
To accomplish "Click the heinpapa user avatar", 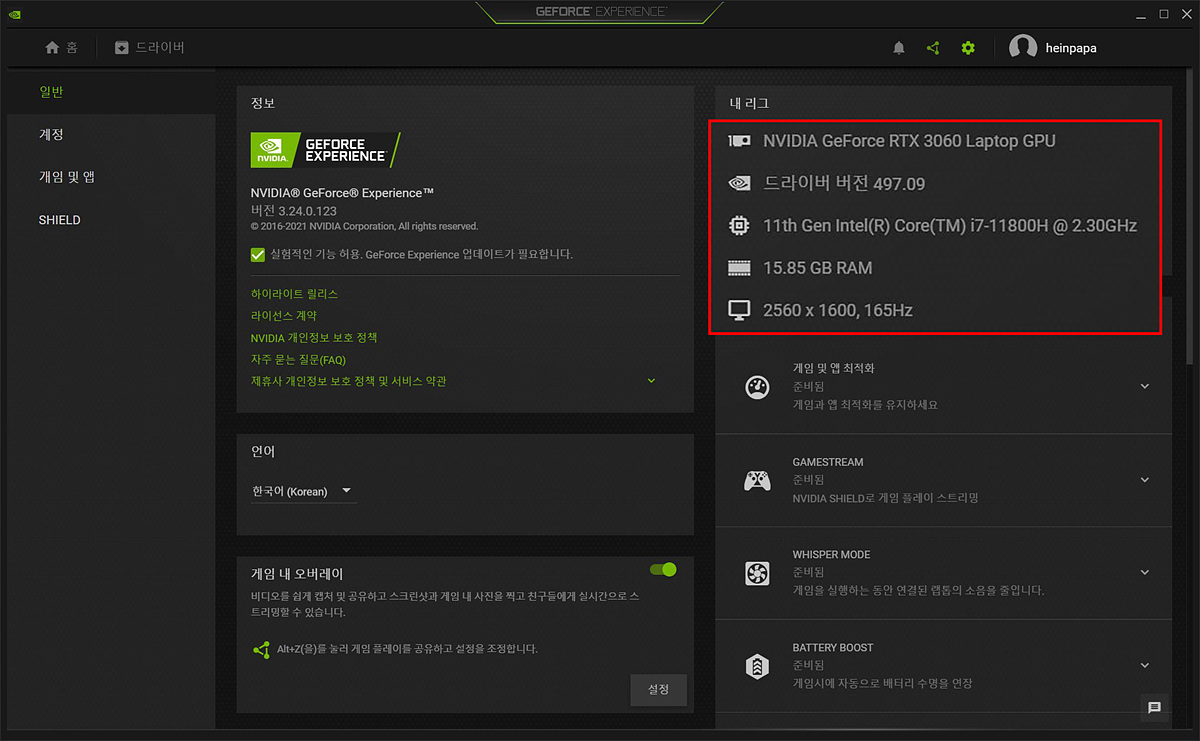I will point(1023,47).
